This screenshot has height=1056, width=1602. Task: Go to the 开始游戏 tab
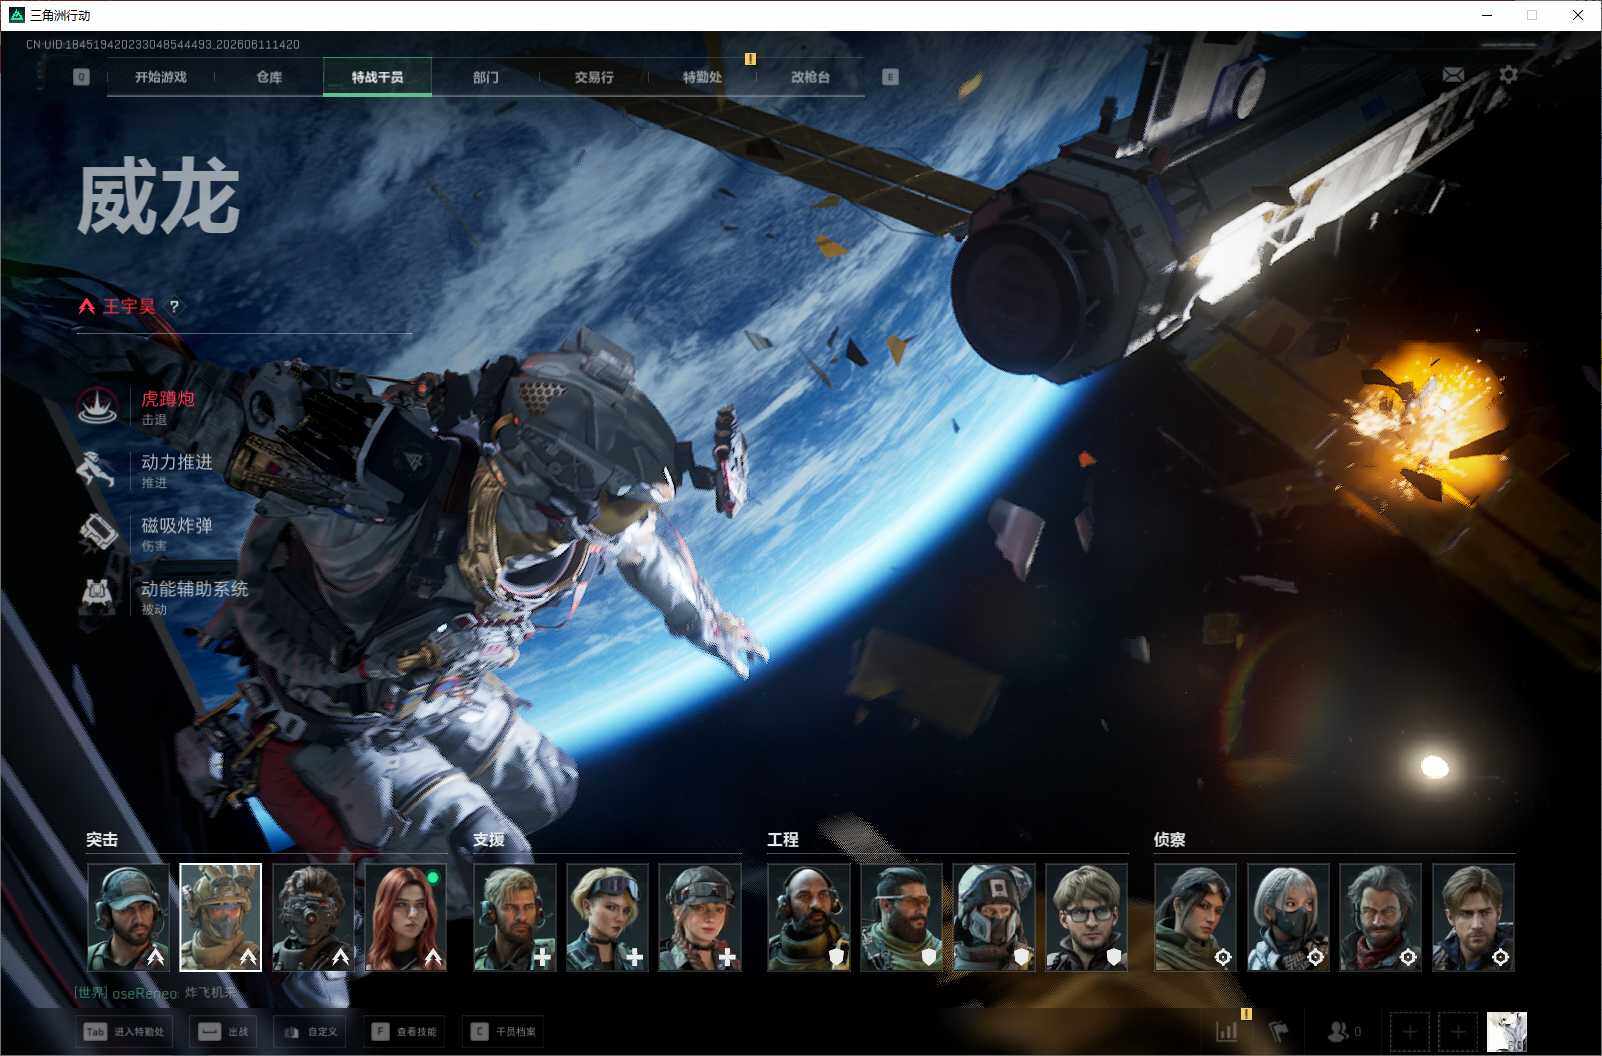(161, 77)
